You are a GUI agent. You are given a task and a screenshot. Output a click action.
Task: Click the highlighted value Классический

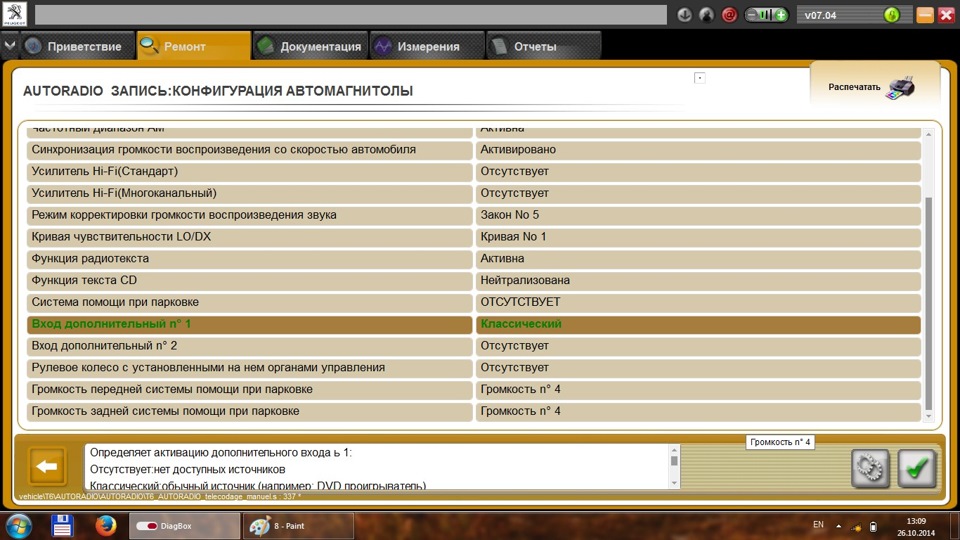coord(698,324)
